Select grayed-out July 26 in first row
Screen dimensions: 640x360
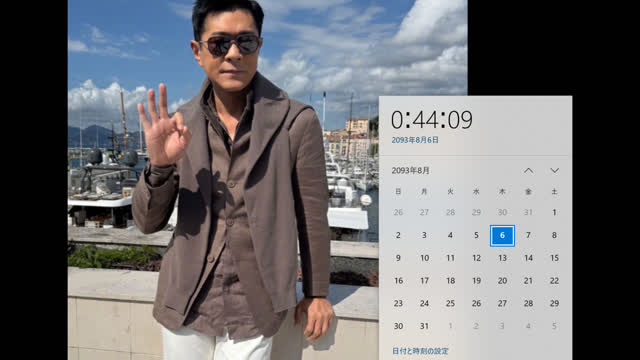(x=398, y=212)
